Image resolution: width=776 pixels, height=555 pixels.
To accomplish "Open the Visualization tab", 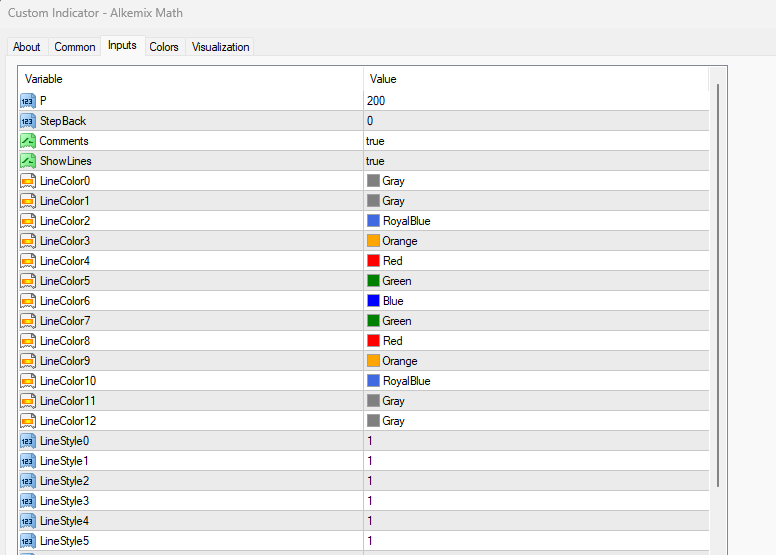I will pyautogui.click(x=221, y=47).
